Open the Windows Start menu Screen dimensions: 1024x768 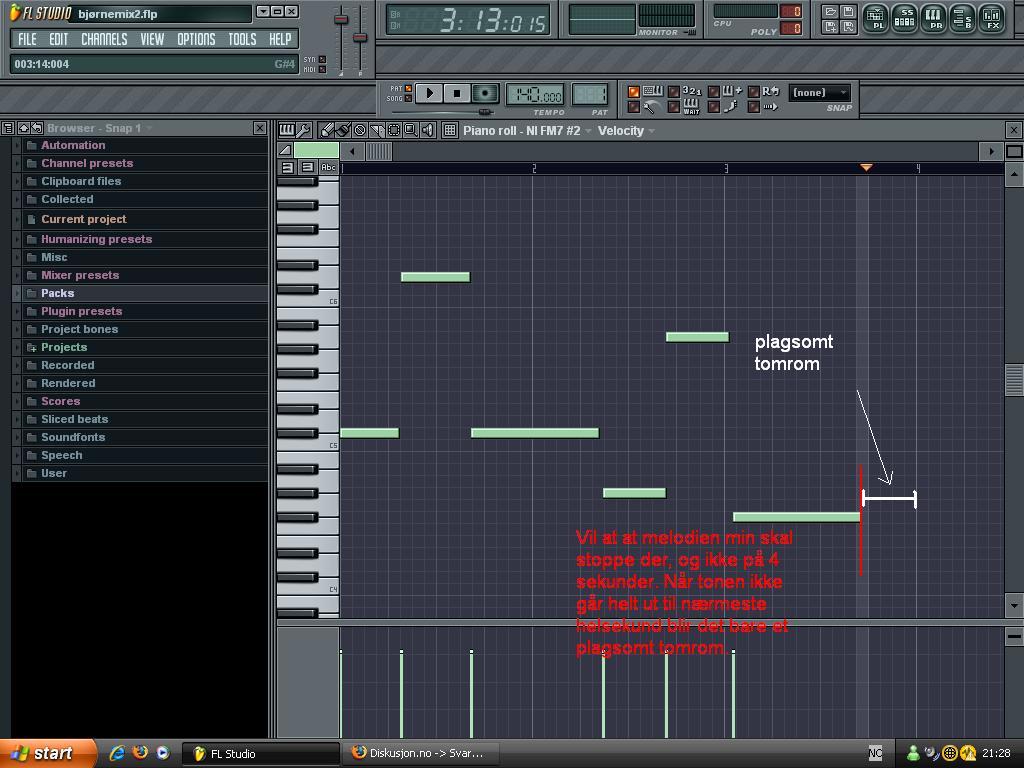point(47,753)
